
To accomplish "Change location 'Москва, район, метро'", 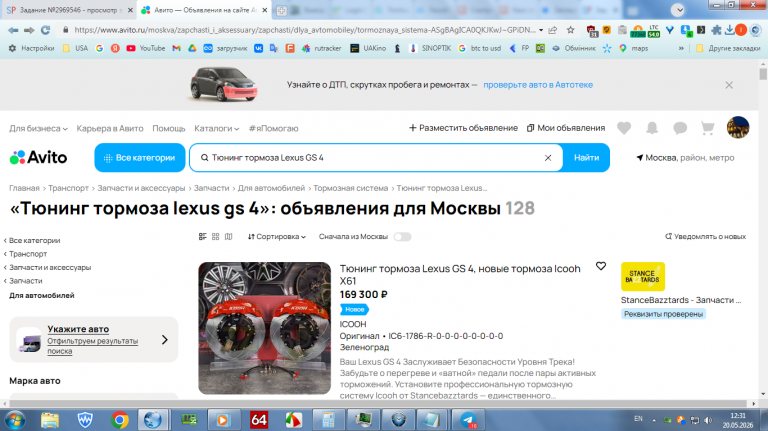I will coord(685,158).
